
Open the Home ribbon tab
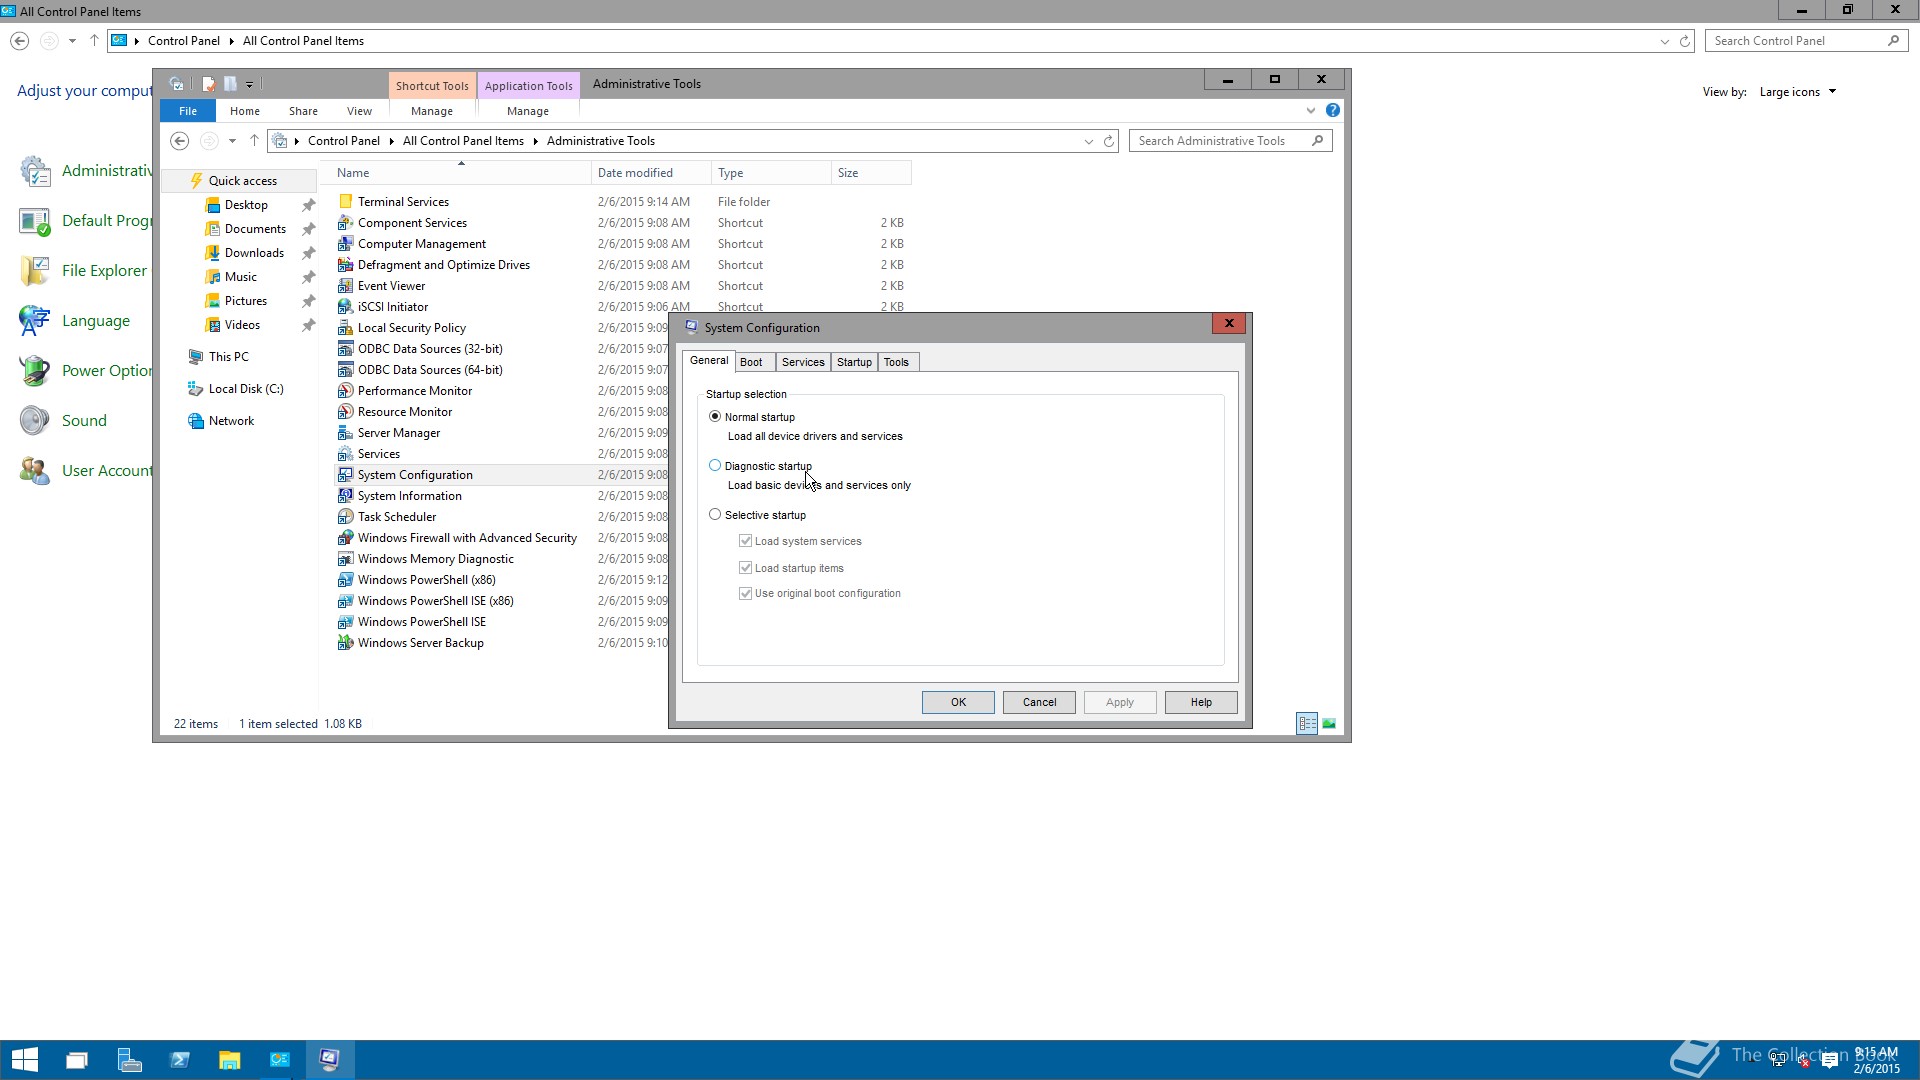point(244,111)
